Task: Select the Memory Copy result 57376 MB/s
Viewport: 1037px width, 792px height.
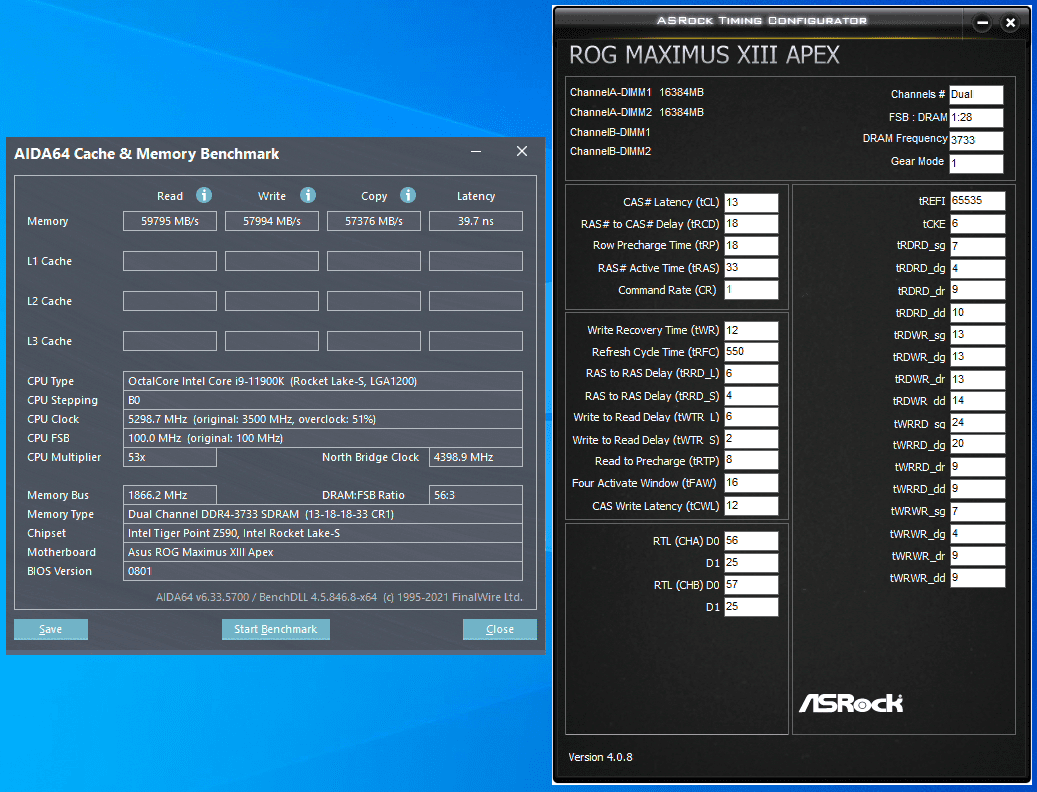Action: (x=374, y=221)
